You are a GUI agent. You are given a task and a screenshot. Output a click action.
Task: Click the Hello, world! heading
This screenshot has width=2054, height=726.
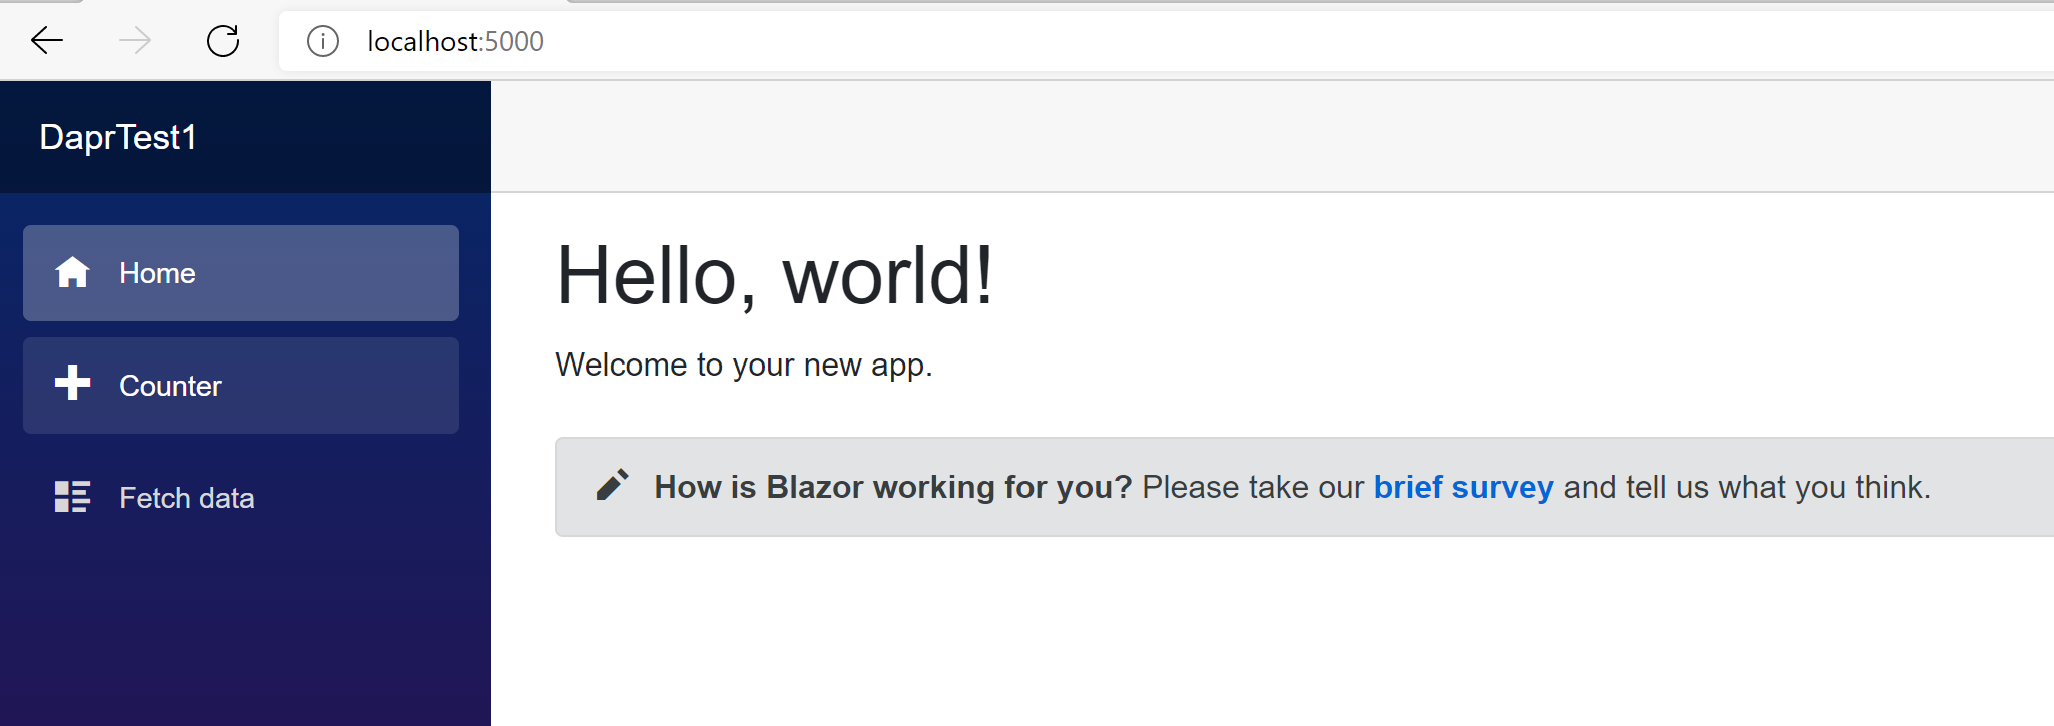coord(775,276)
